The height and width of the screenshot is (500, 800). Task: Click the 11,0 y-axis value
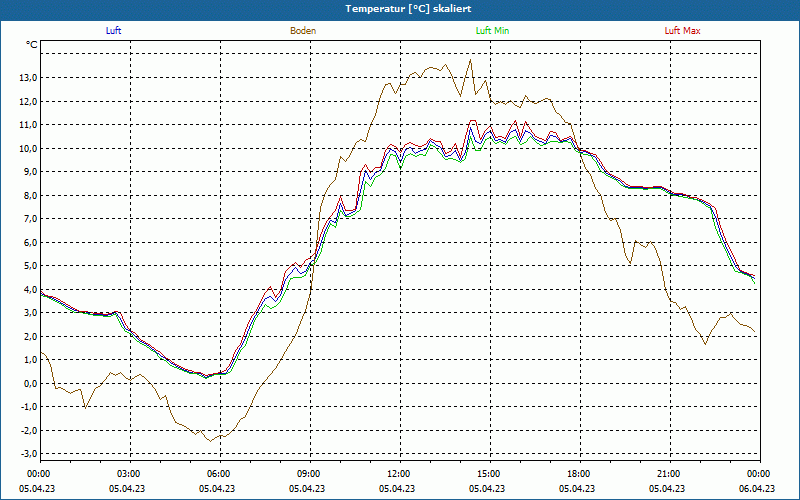29,124
